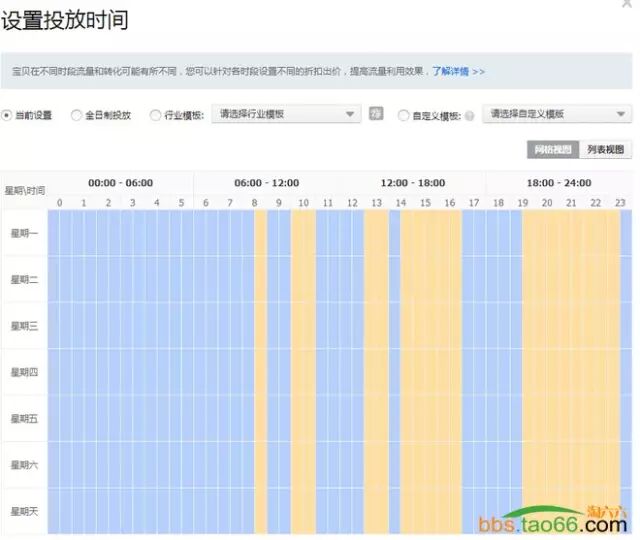Open the 请选择自定义模板 dropdown
Screen dimensions: 640x540
click(557, 114)
